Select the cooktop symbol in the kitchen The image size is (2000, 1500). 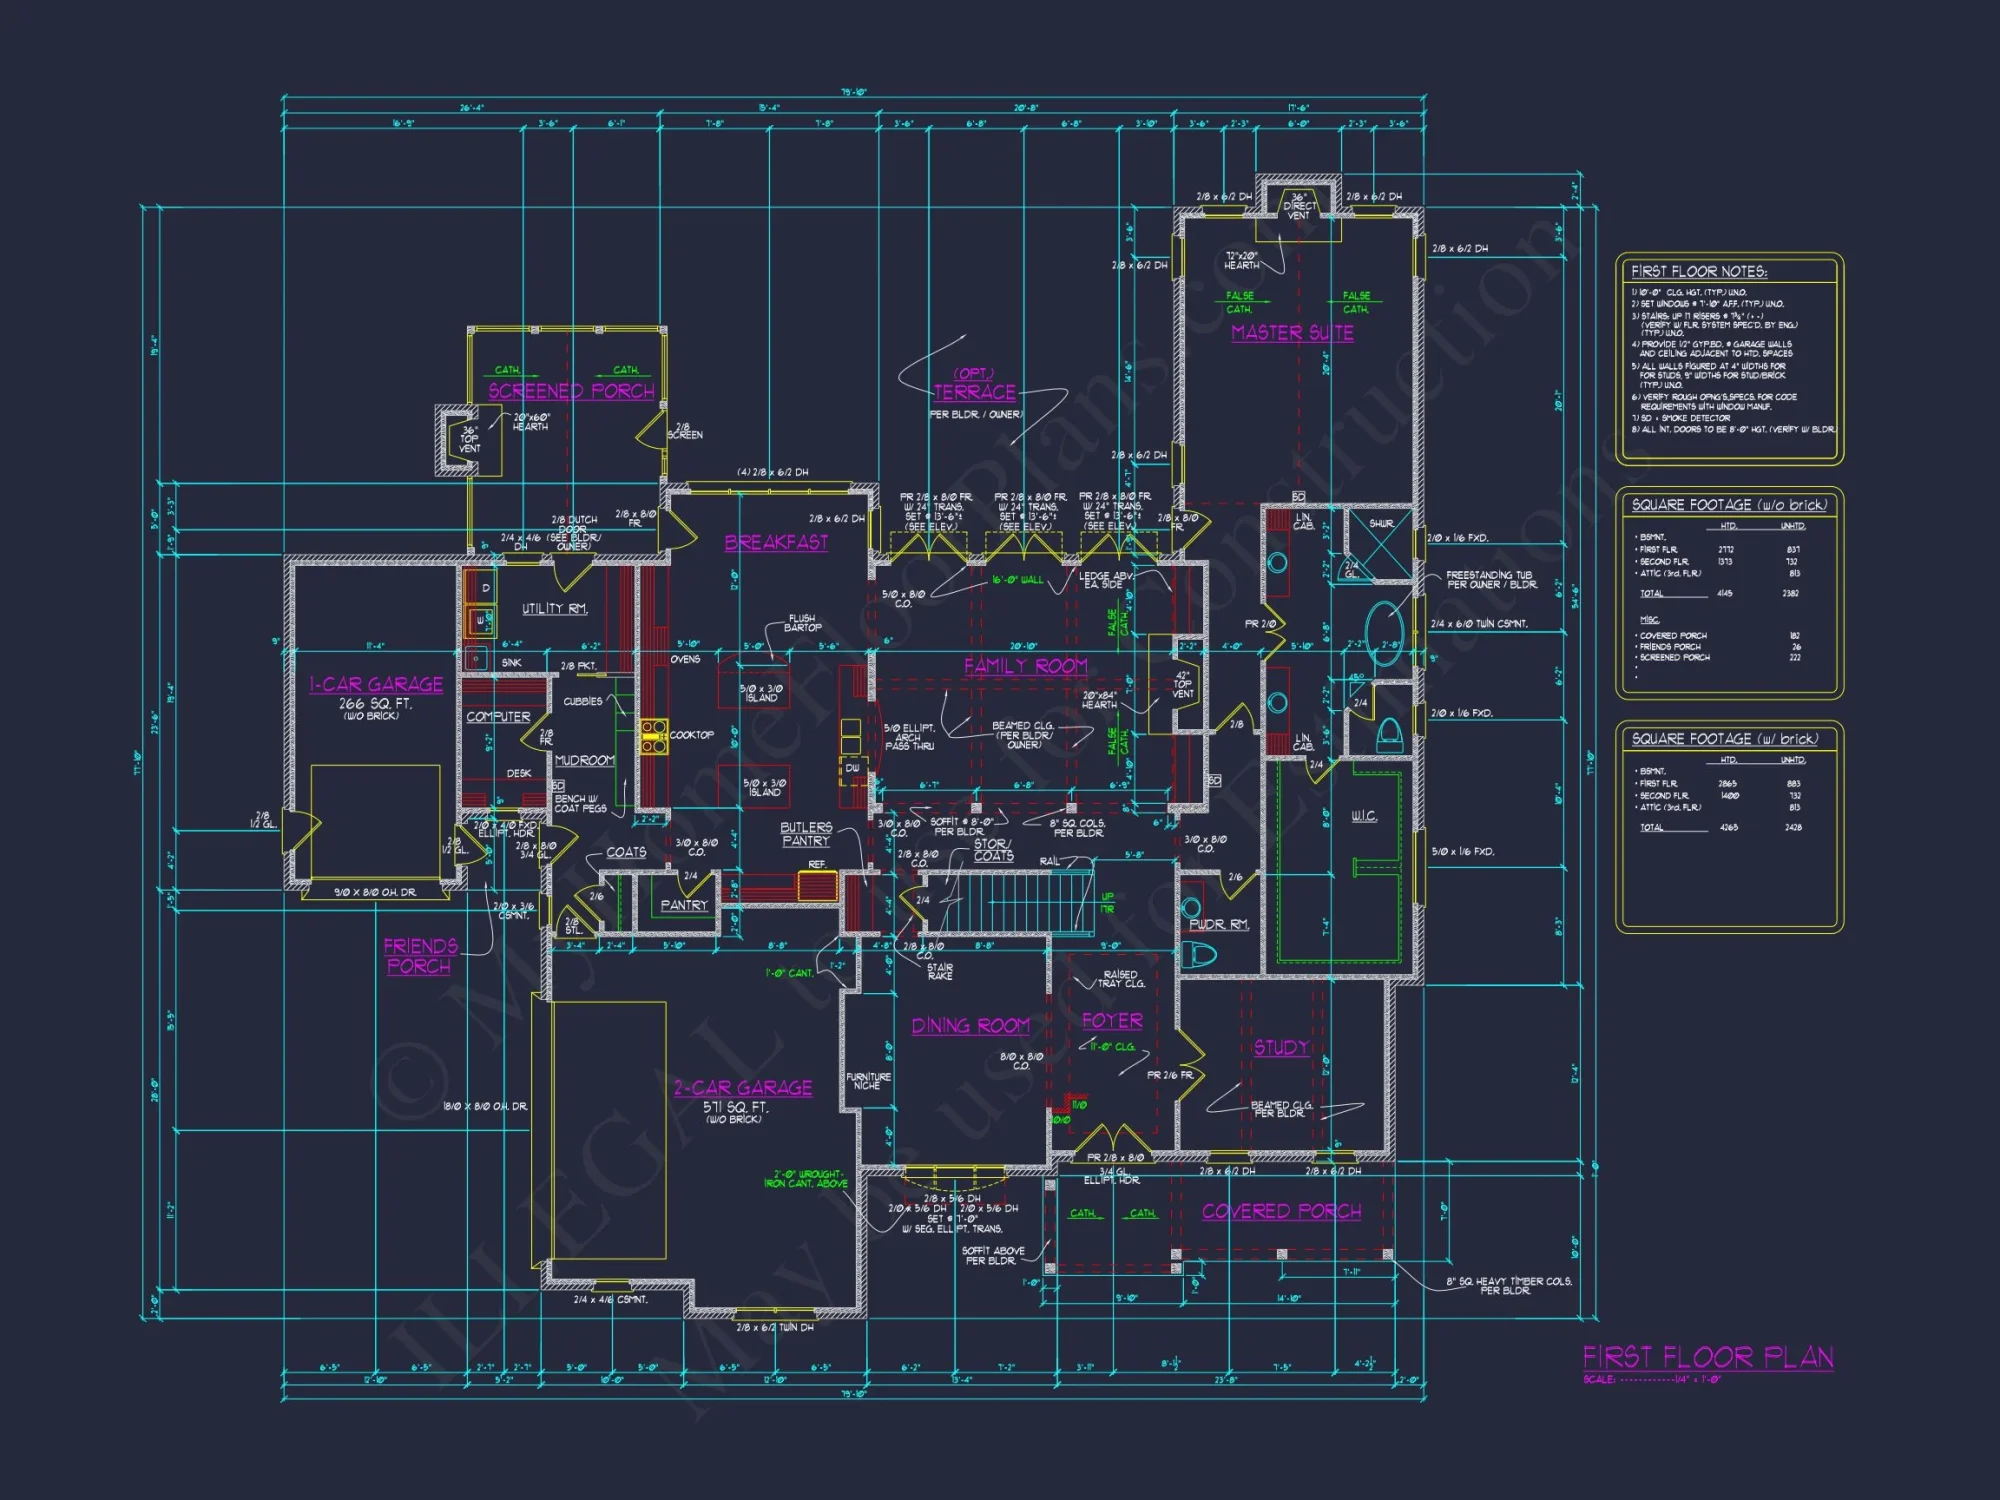click(x=655, y=737)
